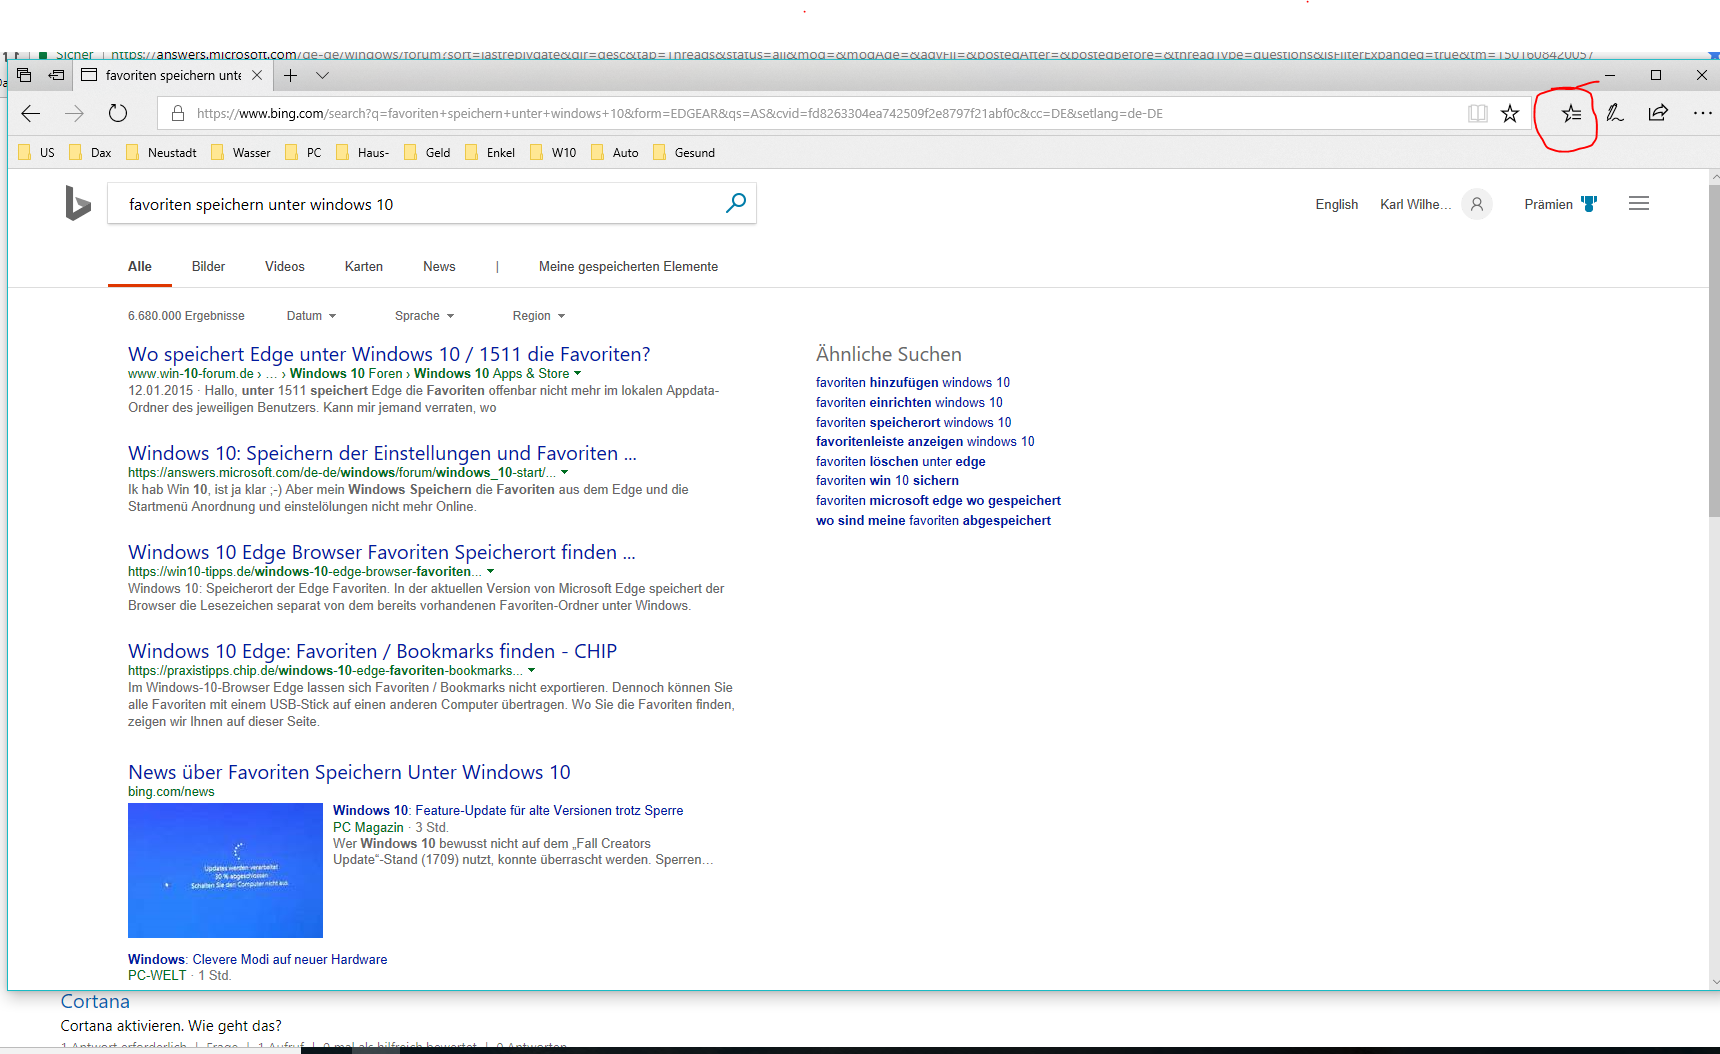1720x1054 pixels.
Task: Click the set tabs aside icon
Action: point(56,75)
